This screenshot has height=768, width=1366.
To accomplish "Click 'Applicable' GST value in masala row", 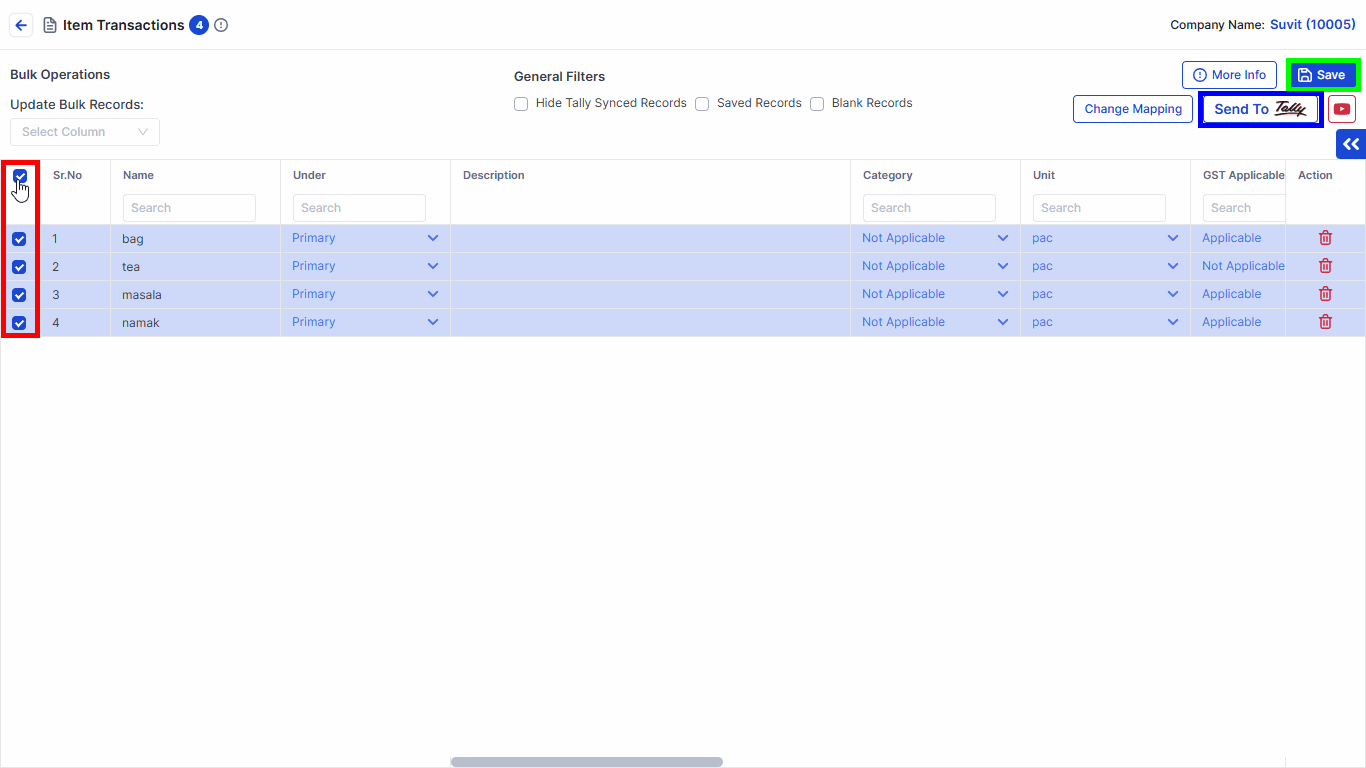I will (1232, 294).
